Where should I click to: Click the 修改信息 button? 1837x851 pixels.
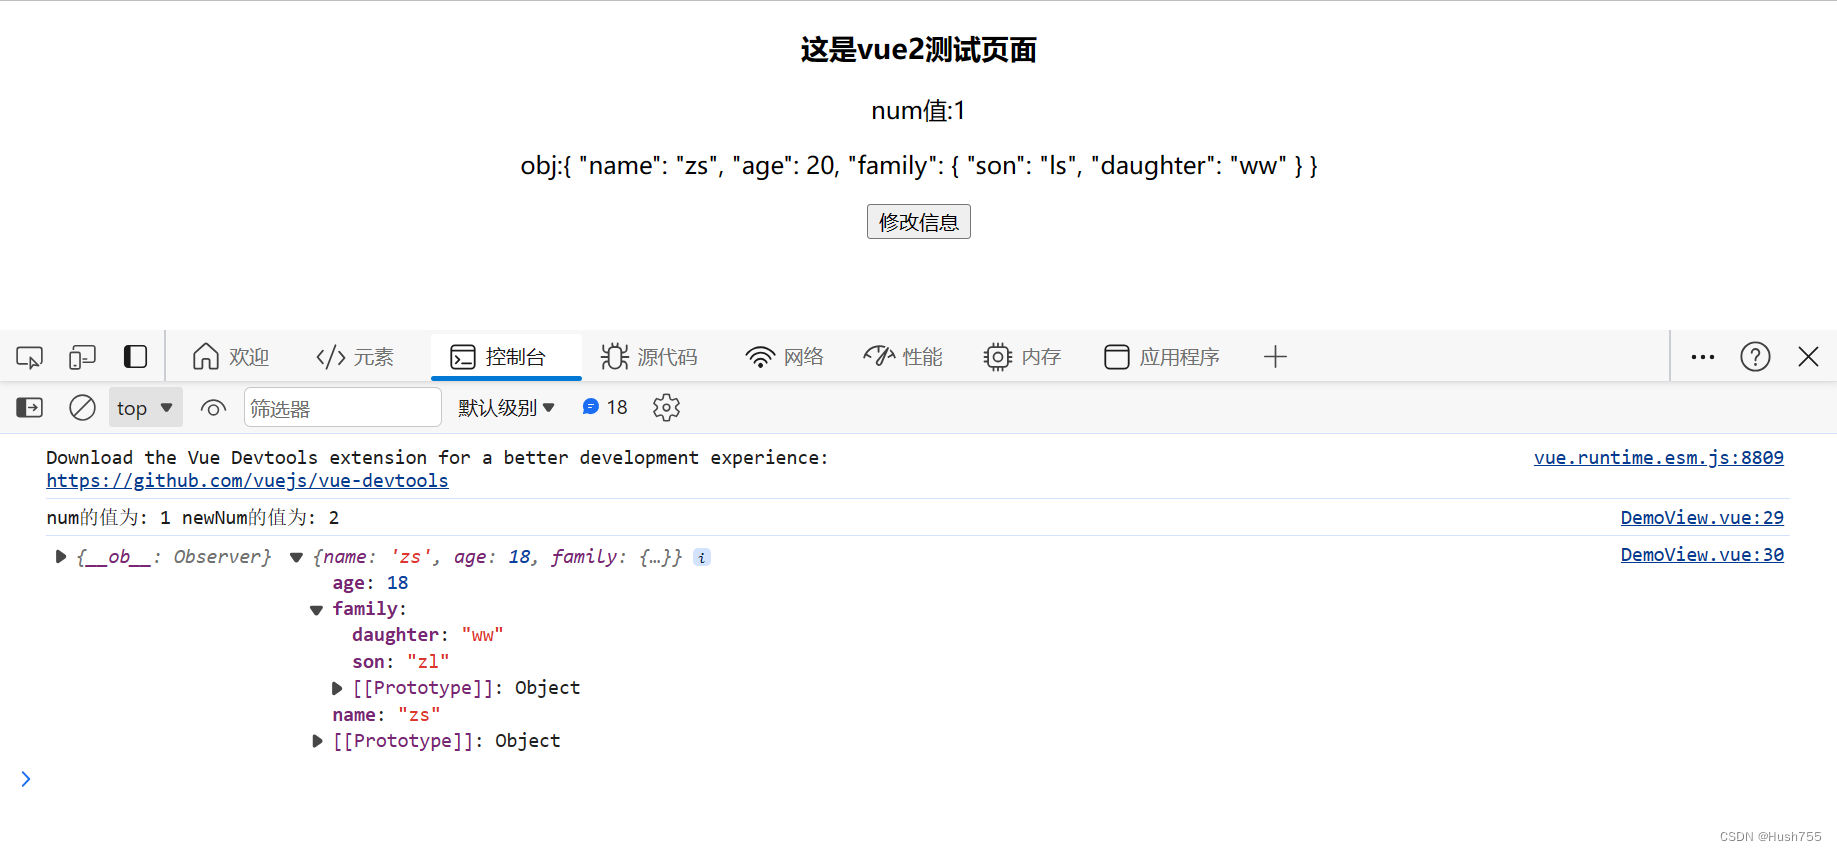pos(918,222)
